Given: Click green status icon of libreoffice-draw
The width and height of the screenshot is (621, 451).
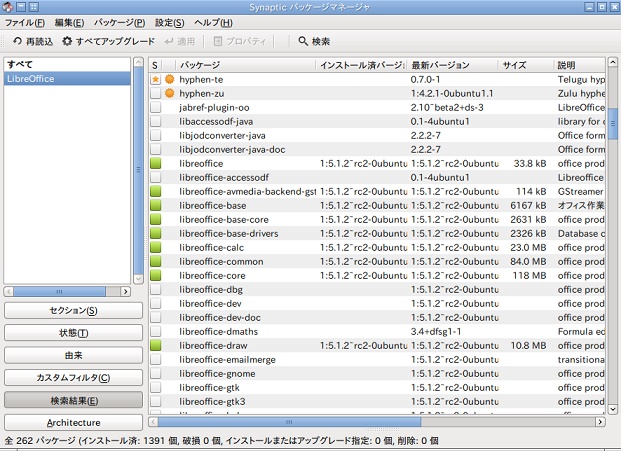Looking at the screenshot, I should [x=156, y=345].
